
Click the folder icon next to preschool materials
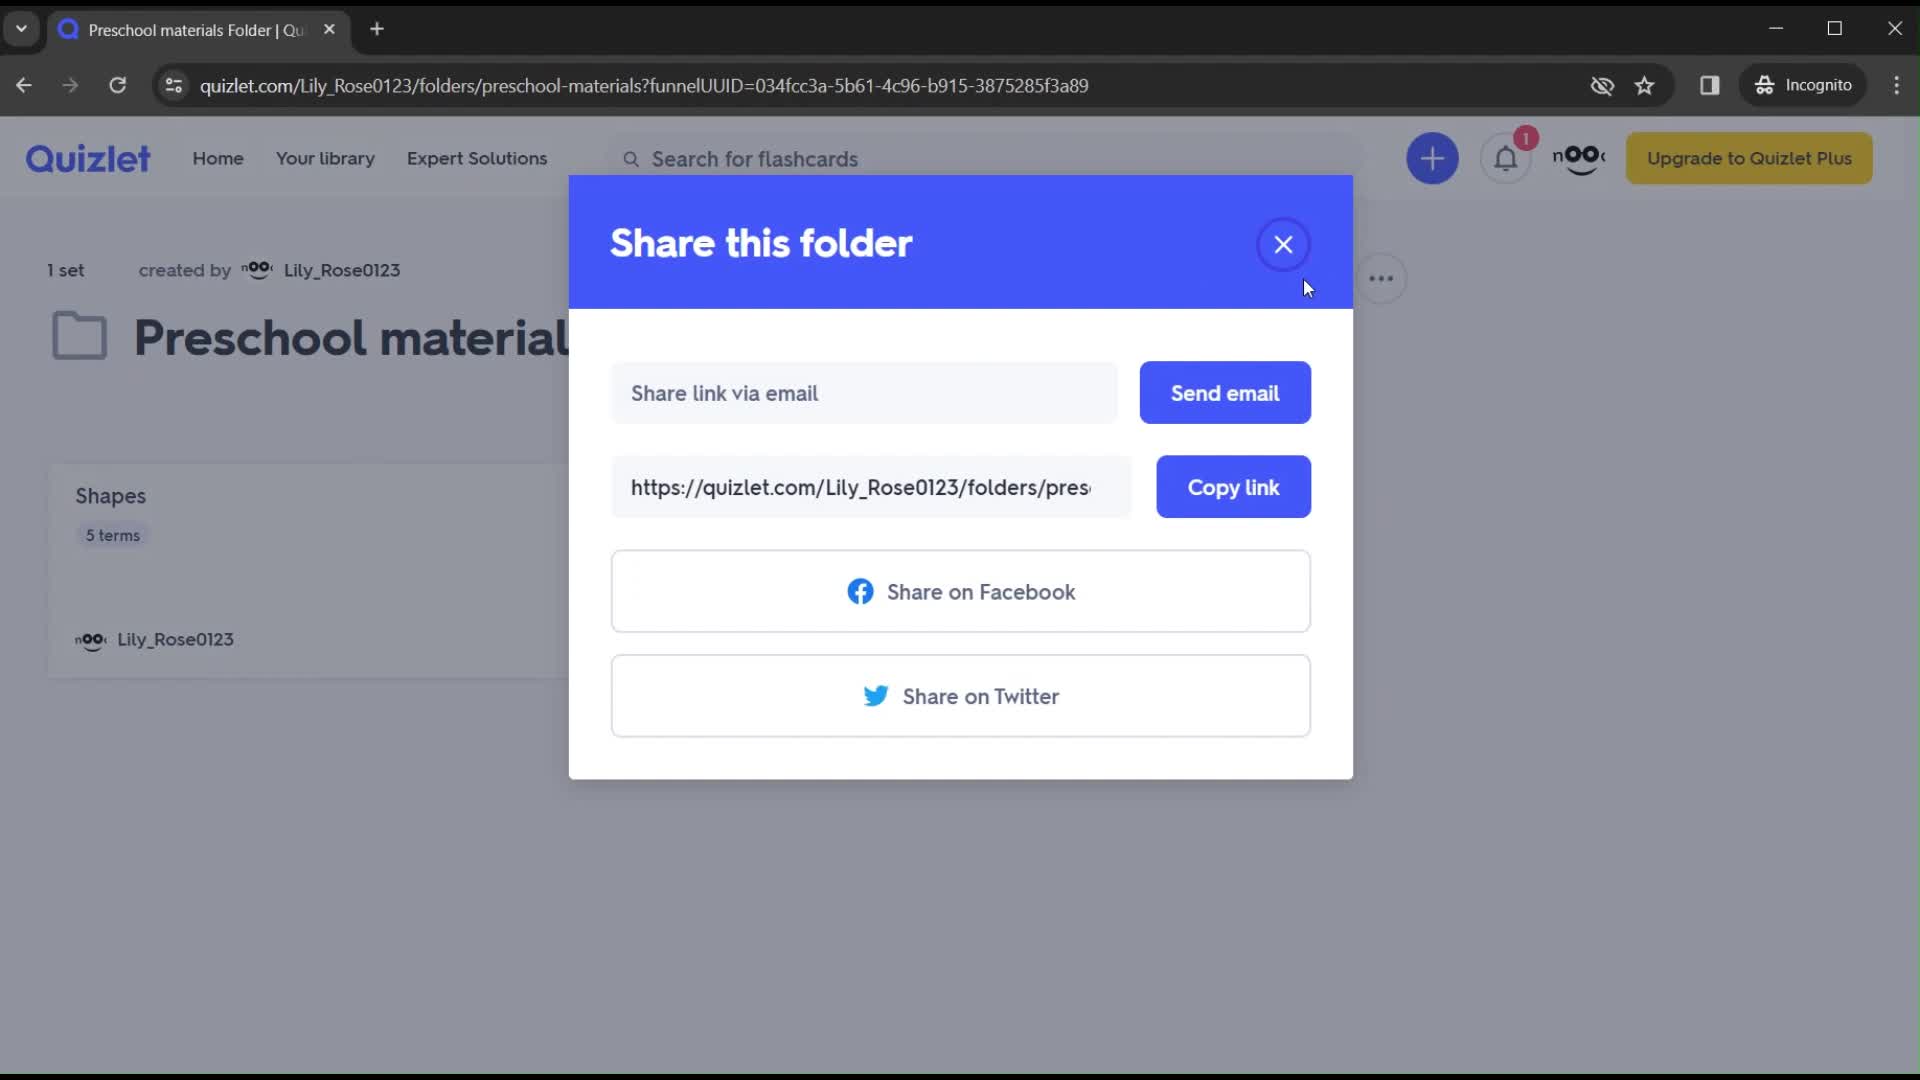click(x=79, y=338)
